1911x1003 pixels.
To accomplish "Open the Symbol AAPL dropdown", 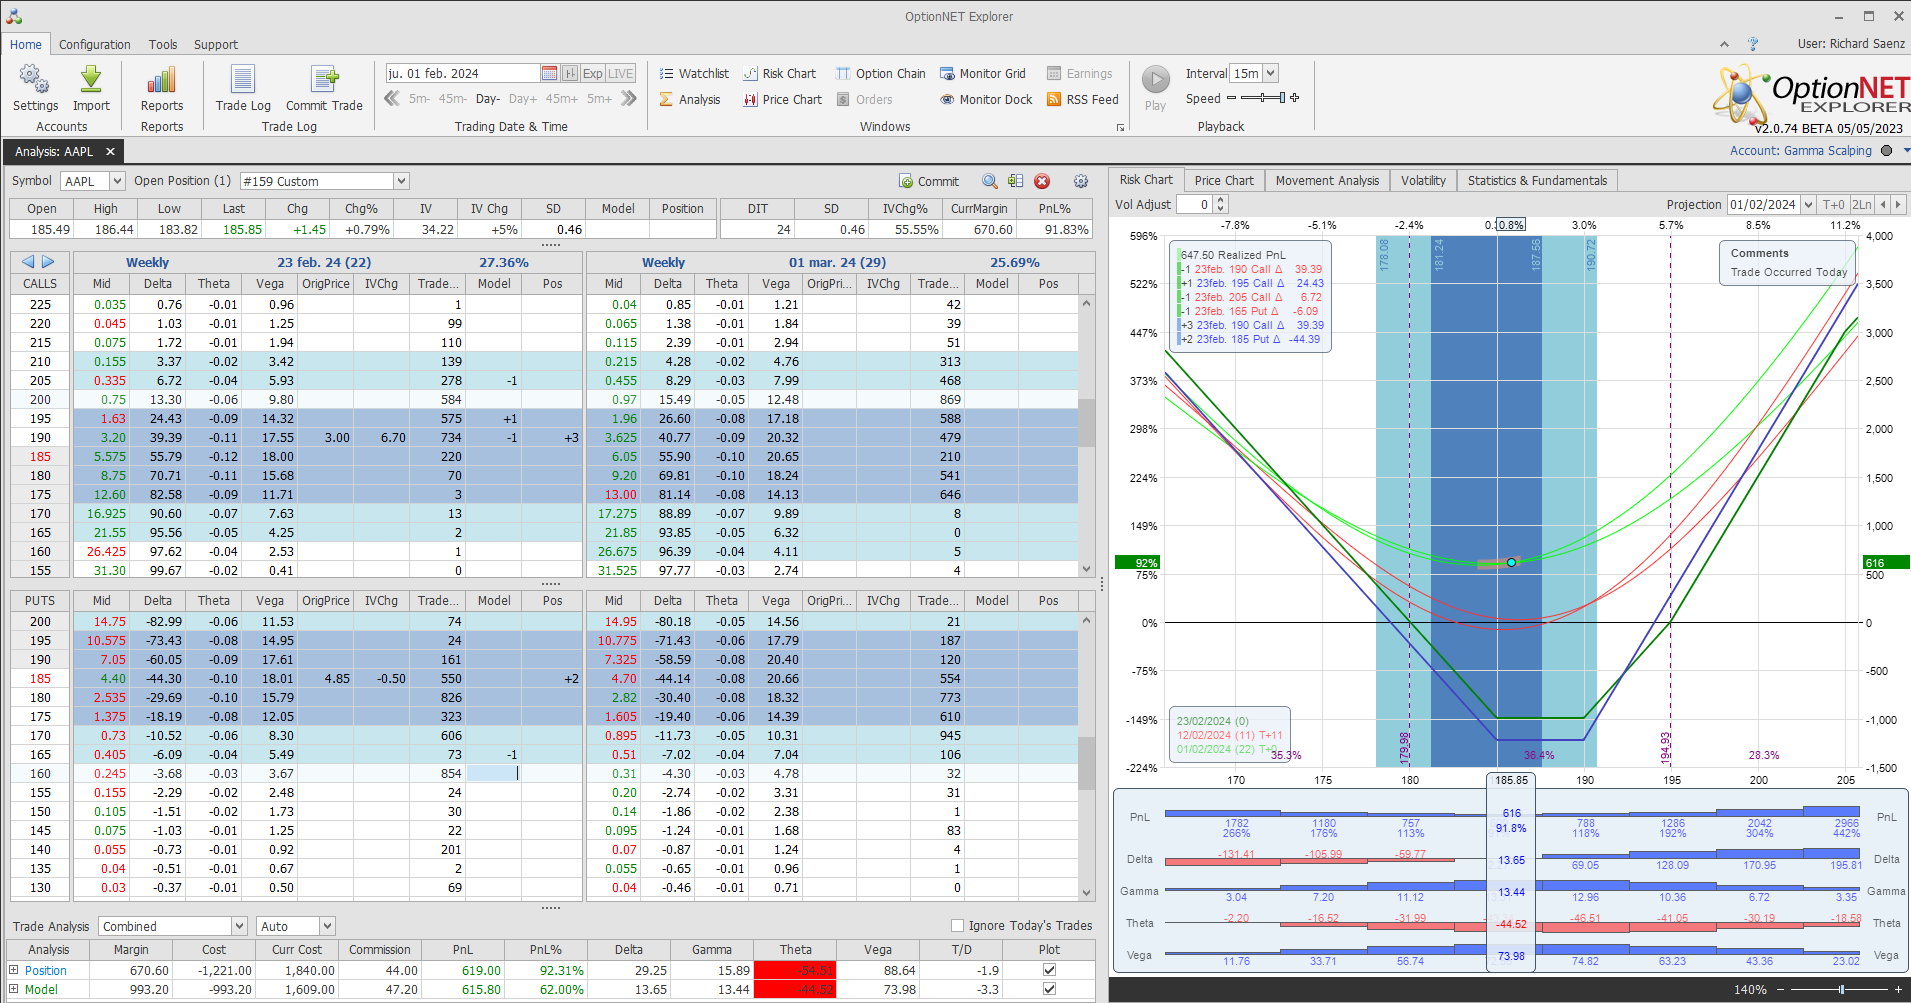I will click(x=117, y=181).
